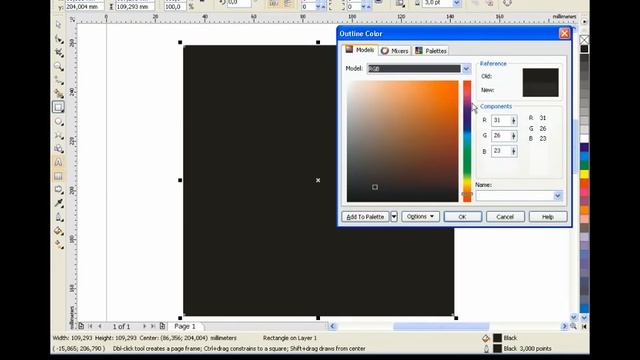Click the hue spectrum vertical slider
Image resolution: width=640 pixels, height=360 pixels.
(467, 141)
